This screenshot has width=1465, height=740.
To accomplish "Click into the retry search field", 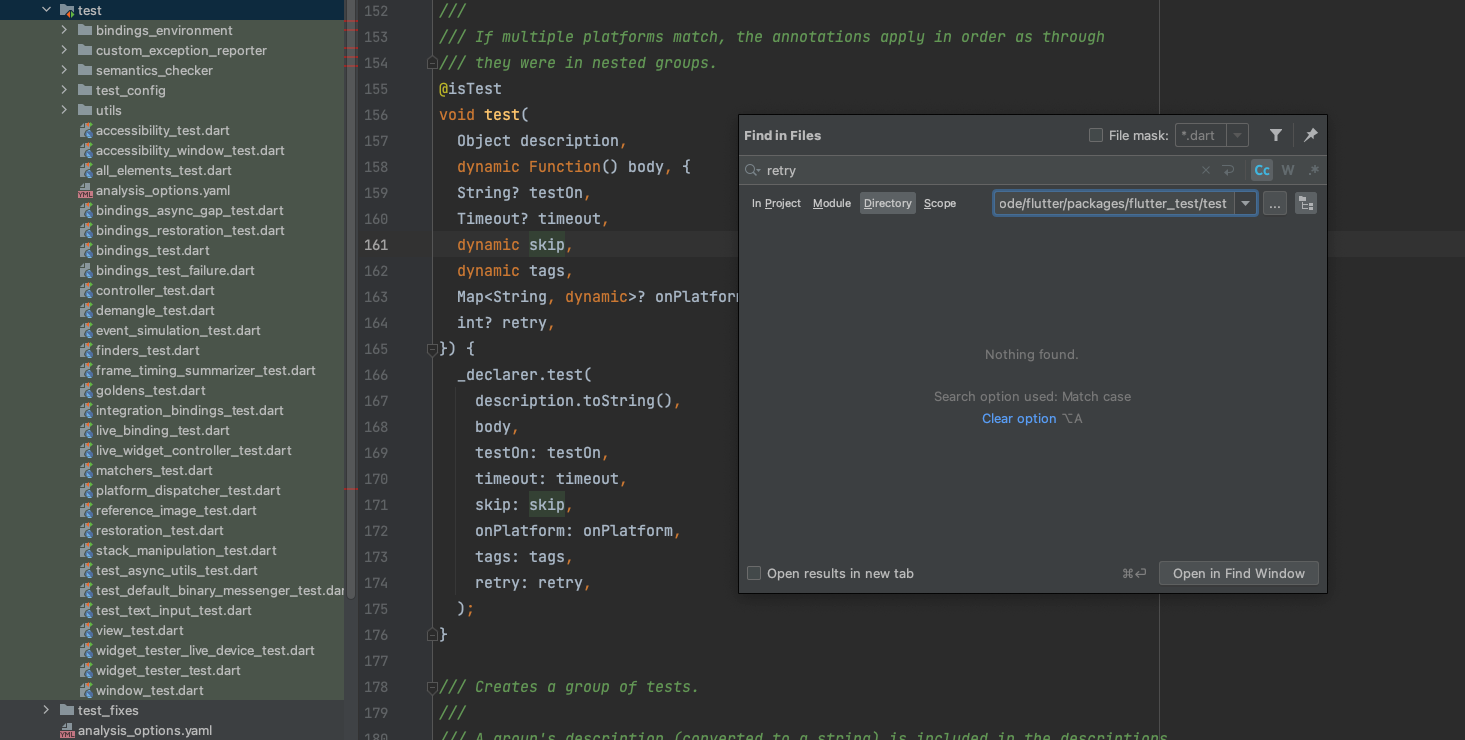I will point(980,170).
